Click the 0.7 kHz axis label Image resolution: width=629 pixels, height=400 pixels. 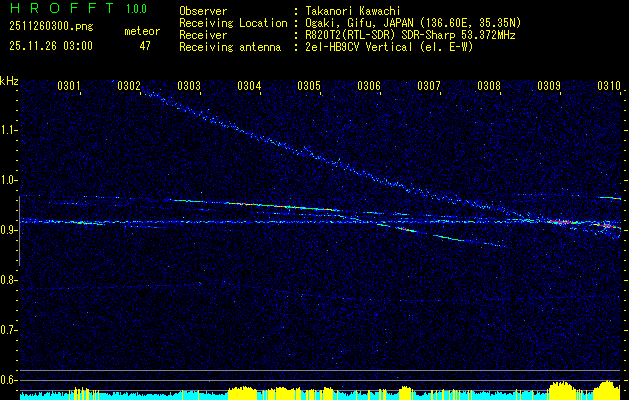tap(7, 330)
